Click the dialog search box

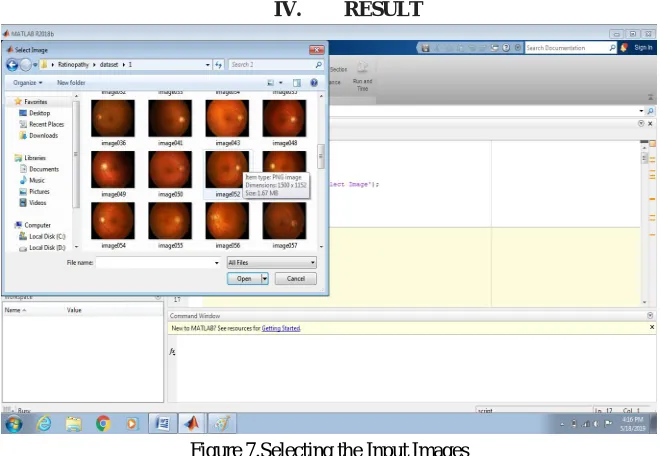click(276, 65)
